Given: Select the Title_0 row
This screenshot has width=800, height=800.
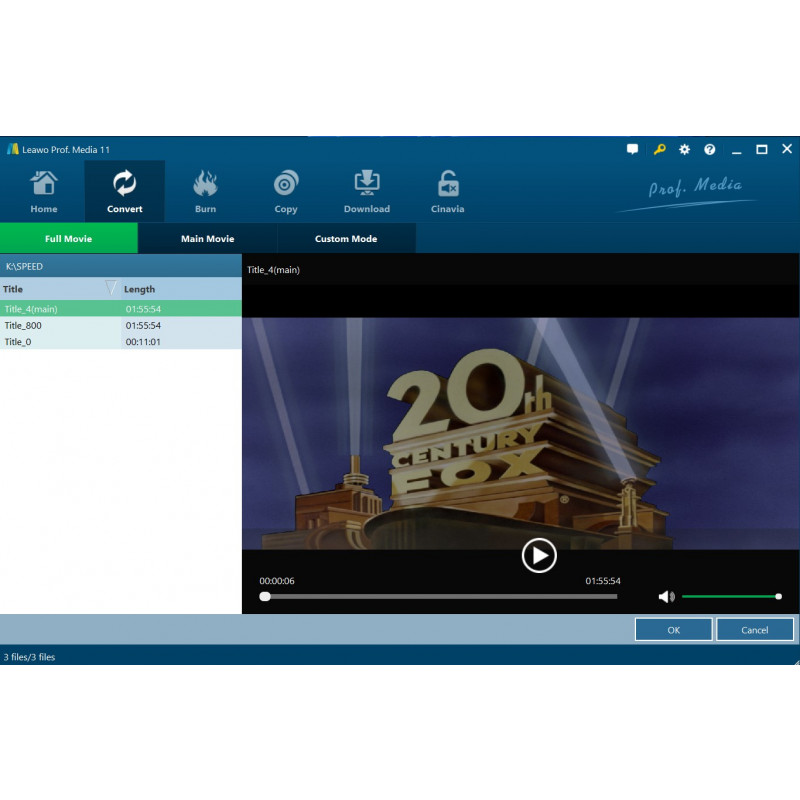Looking at the screenshot, I should coord(121,342).
